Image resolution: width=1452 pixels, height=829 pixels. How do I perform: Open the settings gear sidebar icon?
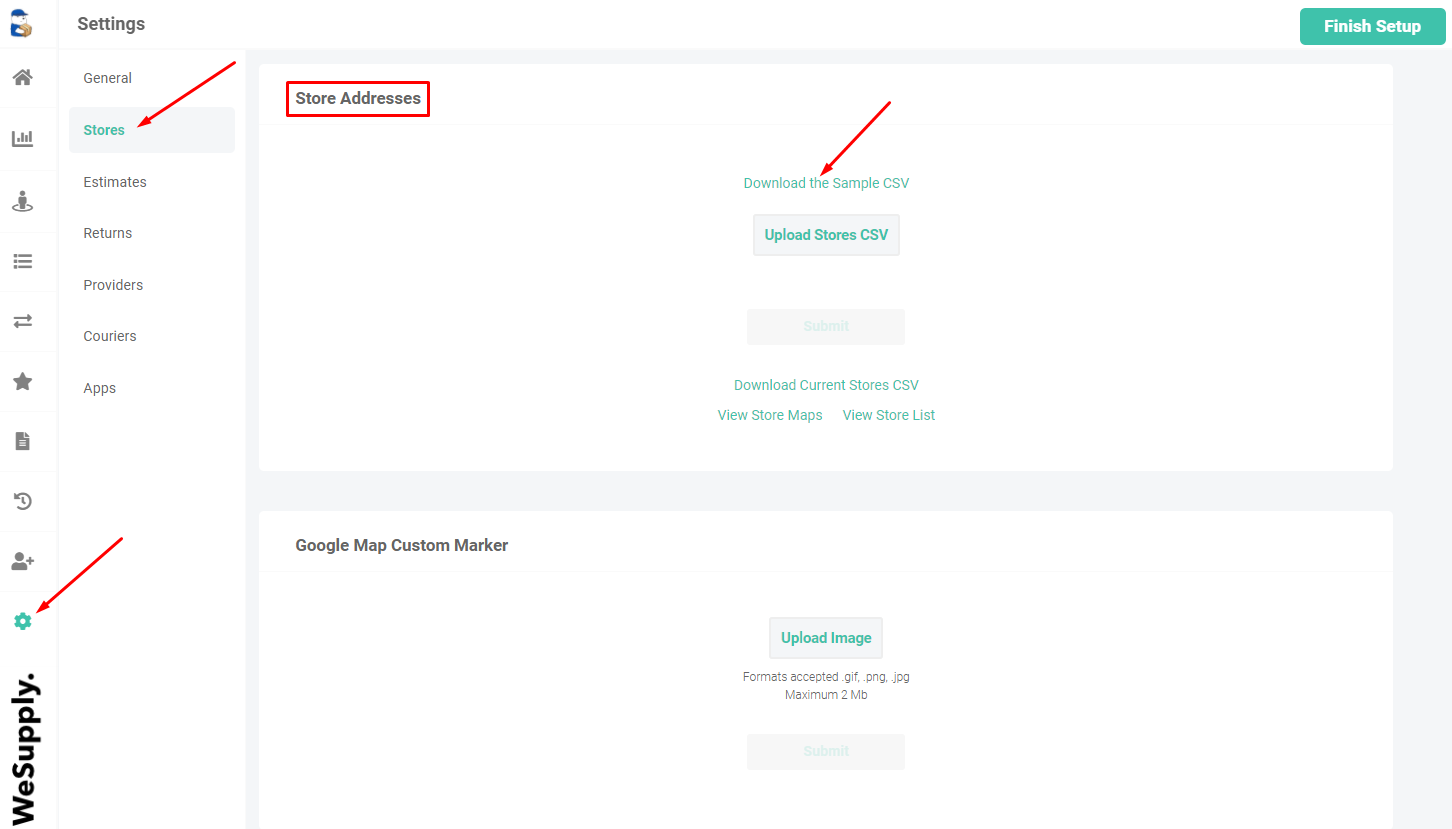coord(22,621)
